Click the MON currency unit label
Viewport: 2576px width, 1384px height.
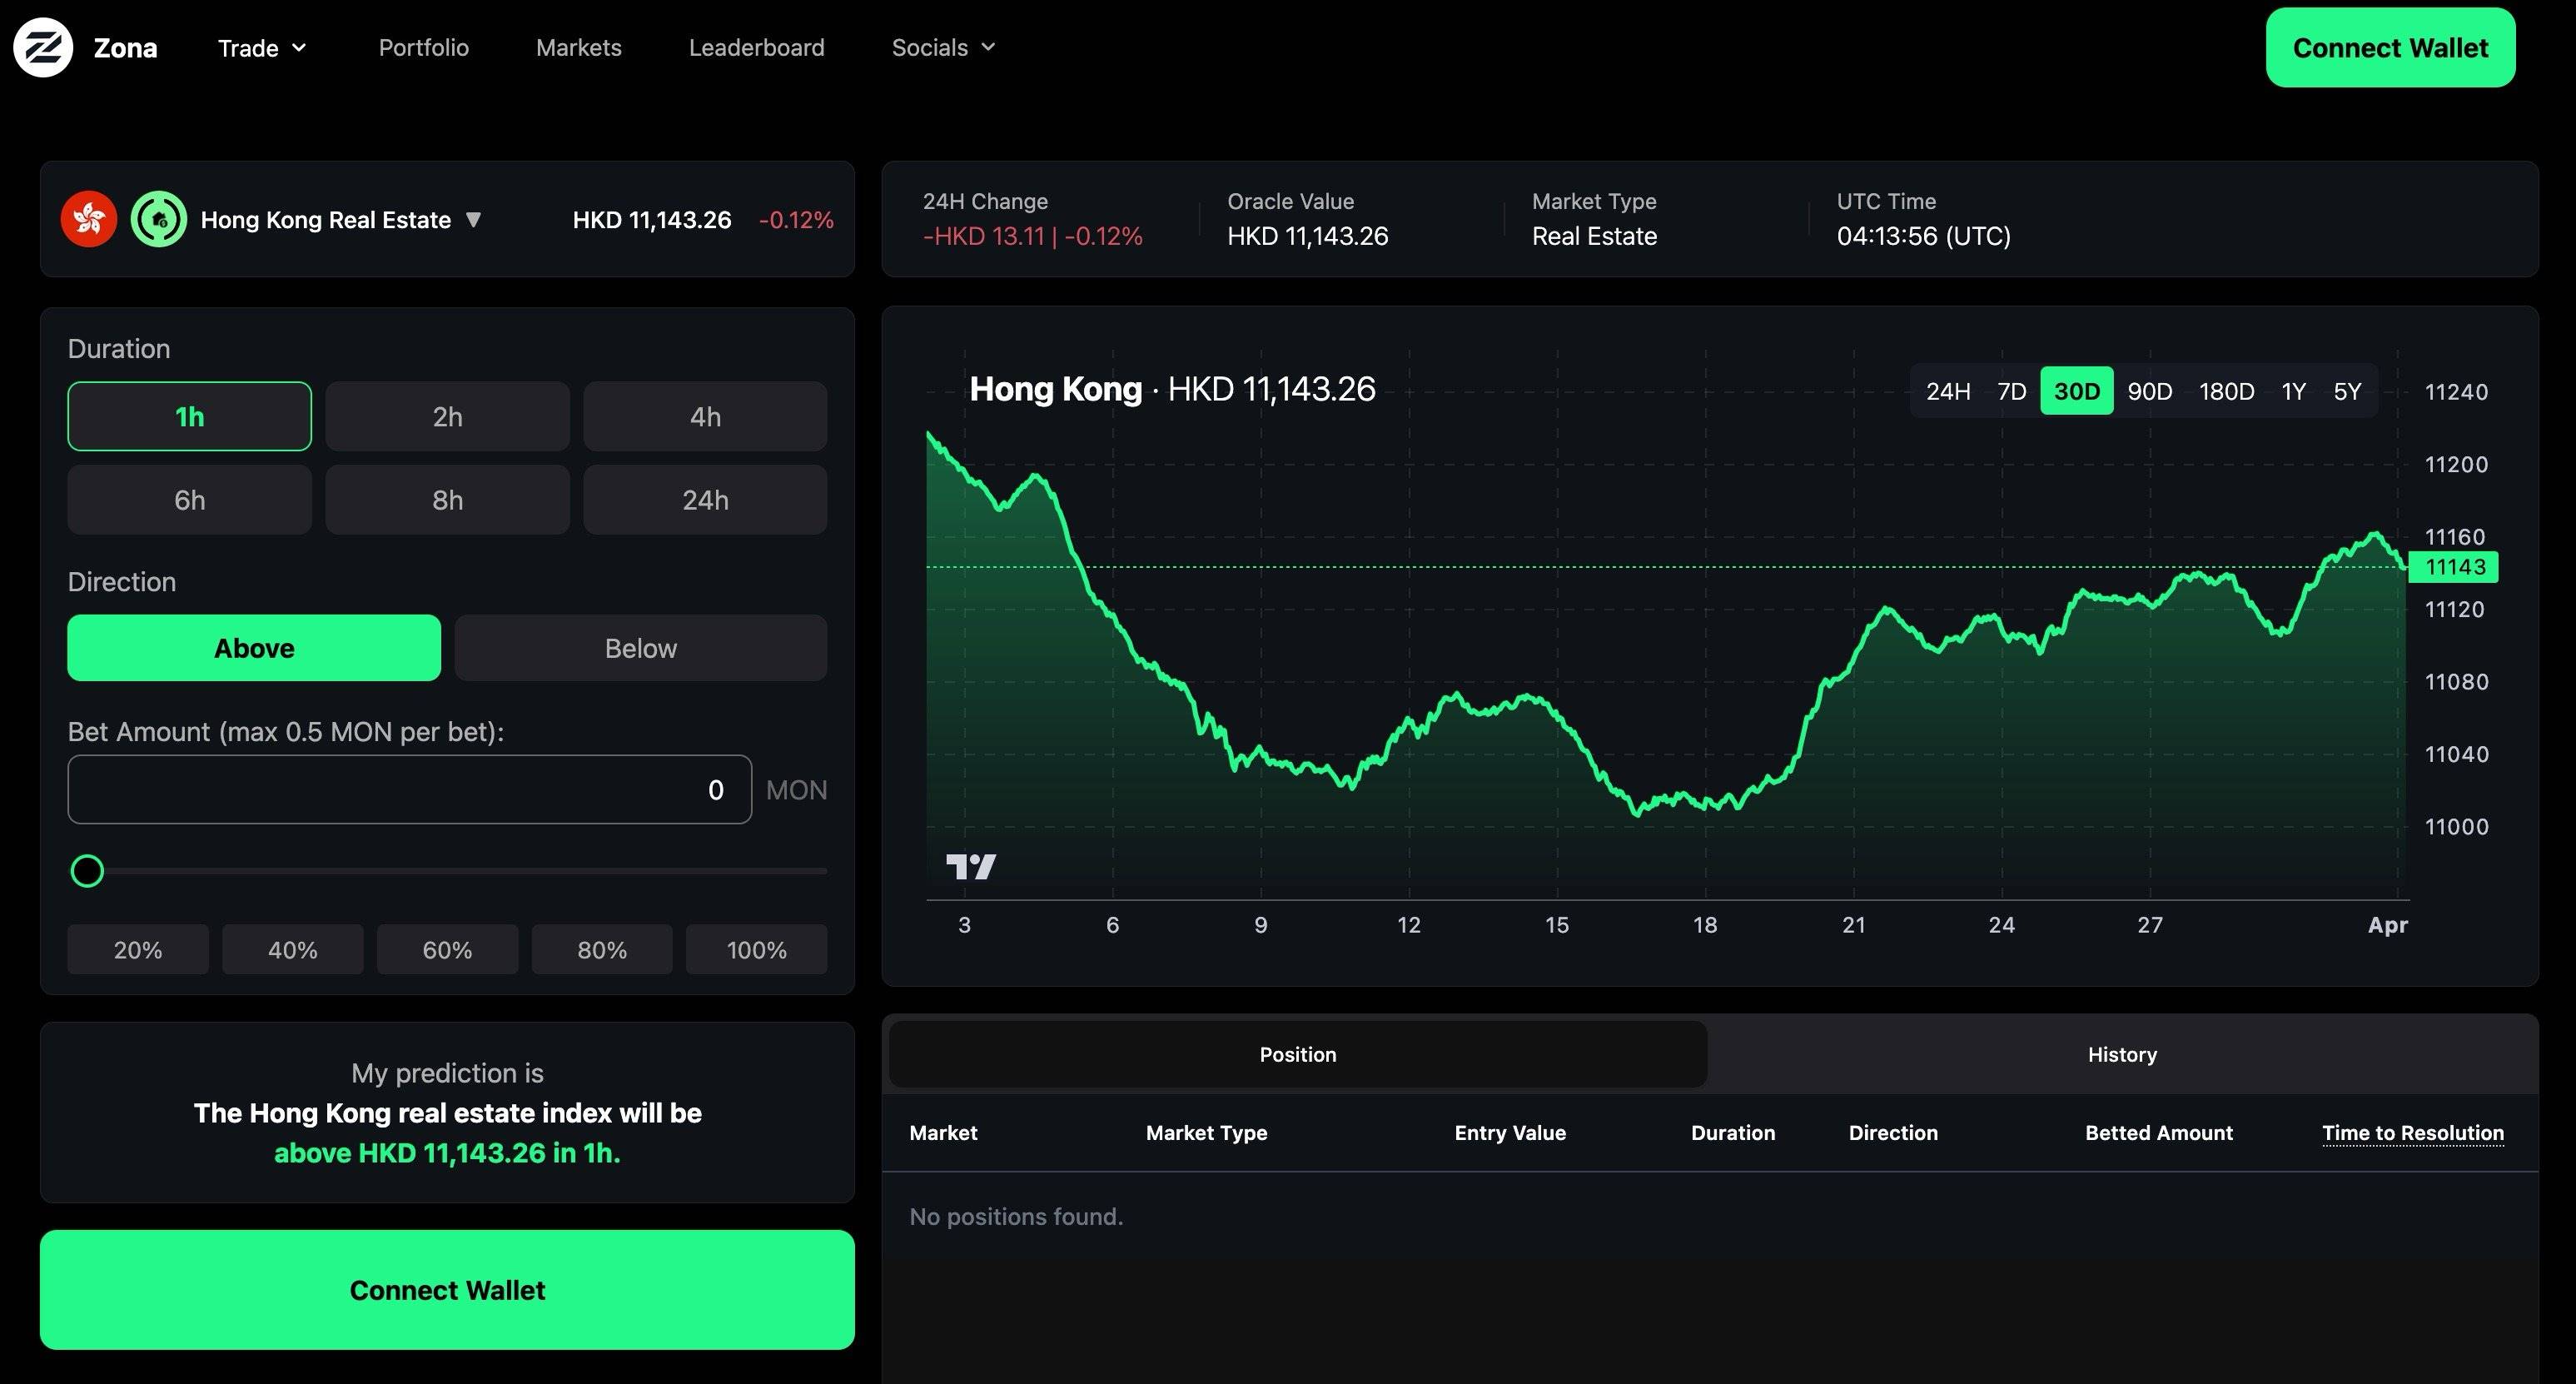tap(797, 790)
